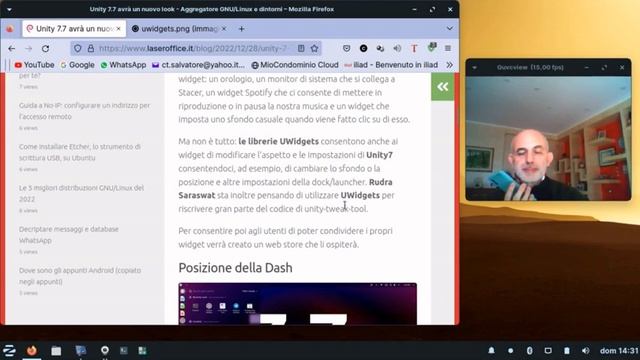Click the black circular C extension icon

point(363,48)
